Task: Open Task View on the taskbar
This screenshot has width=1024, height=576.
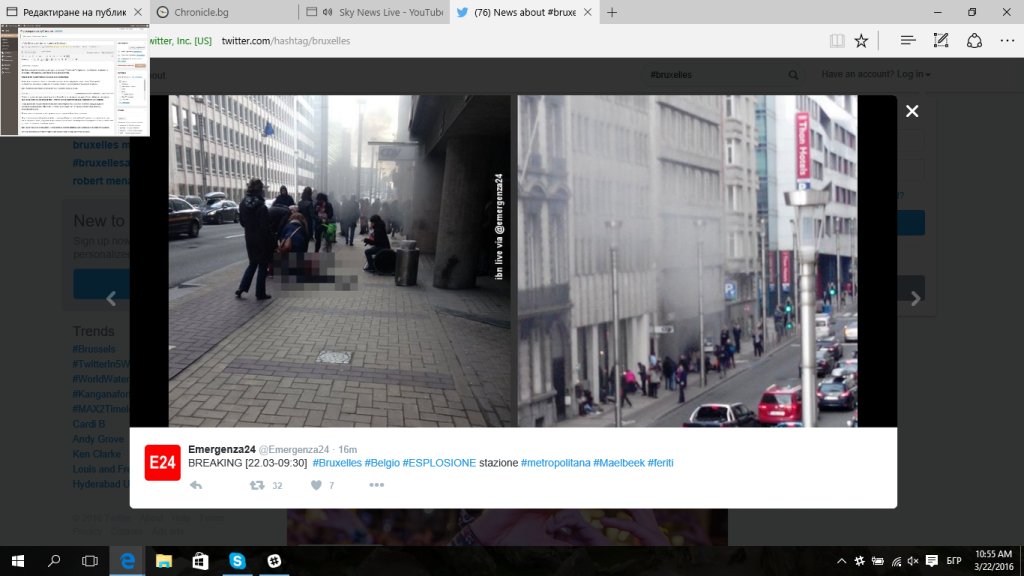Action: (x=90, y=561)
